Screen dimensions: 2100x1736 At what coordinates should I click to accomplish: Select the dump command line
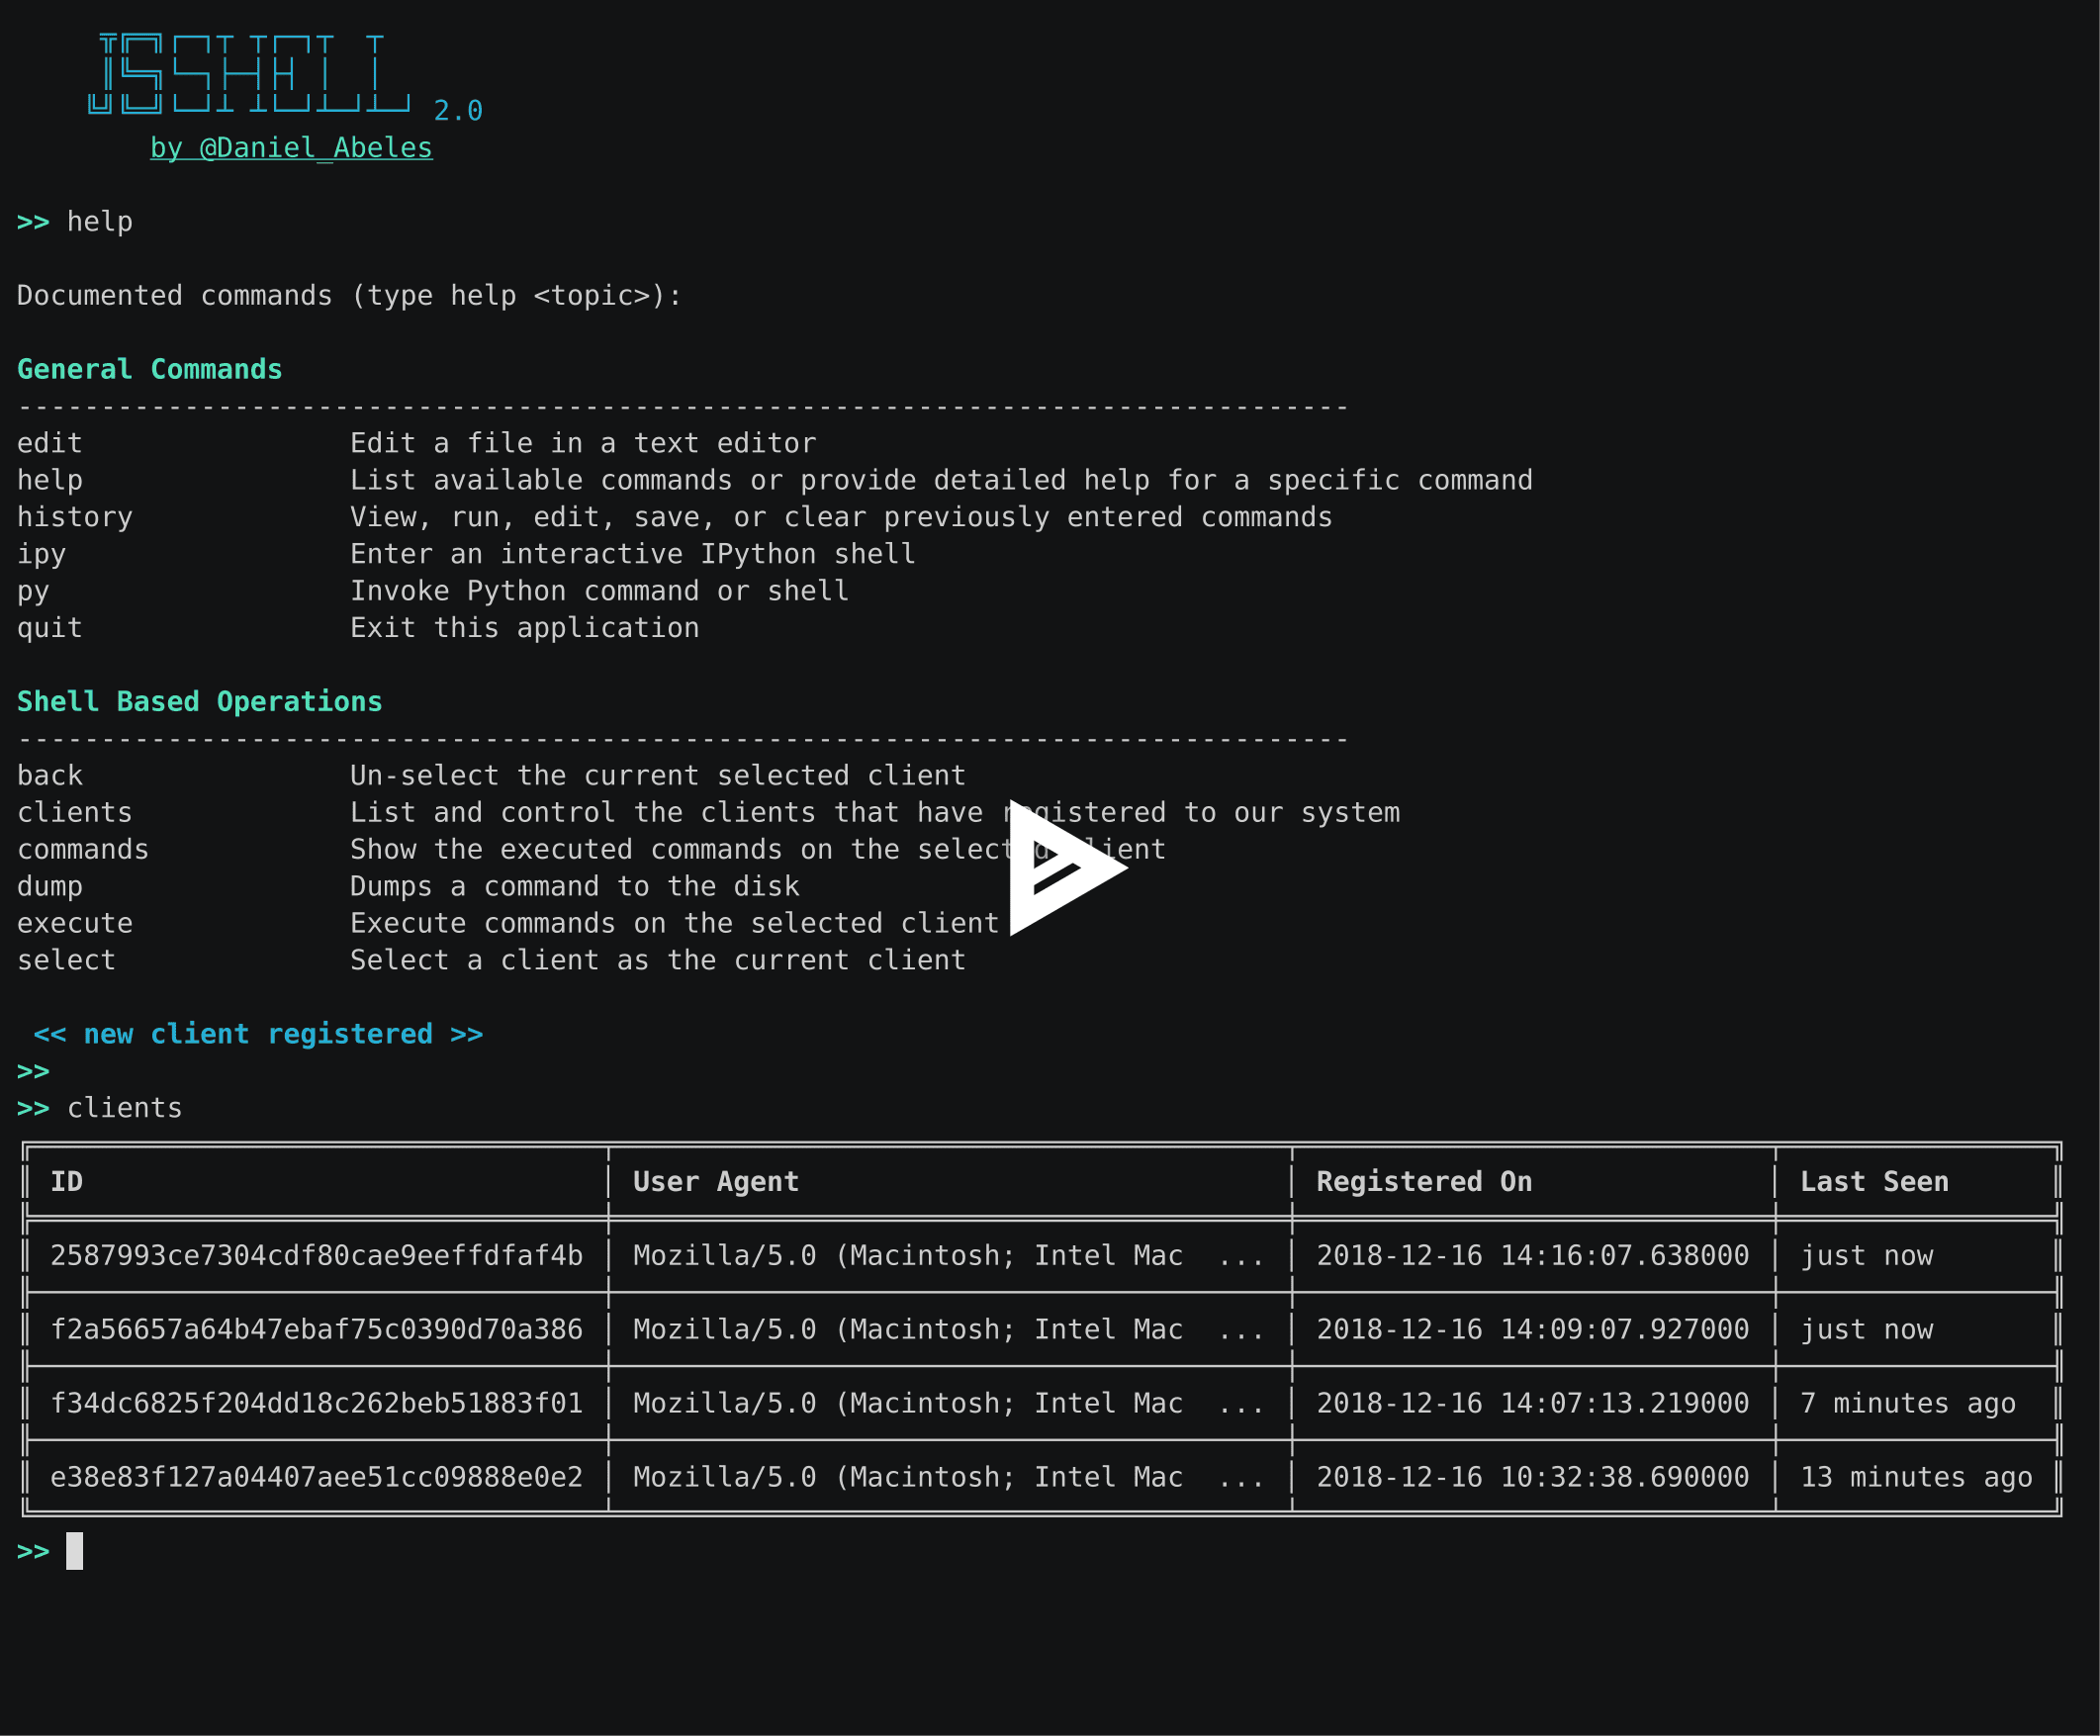click(x=50, y=886)
